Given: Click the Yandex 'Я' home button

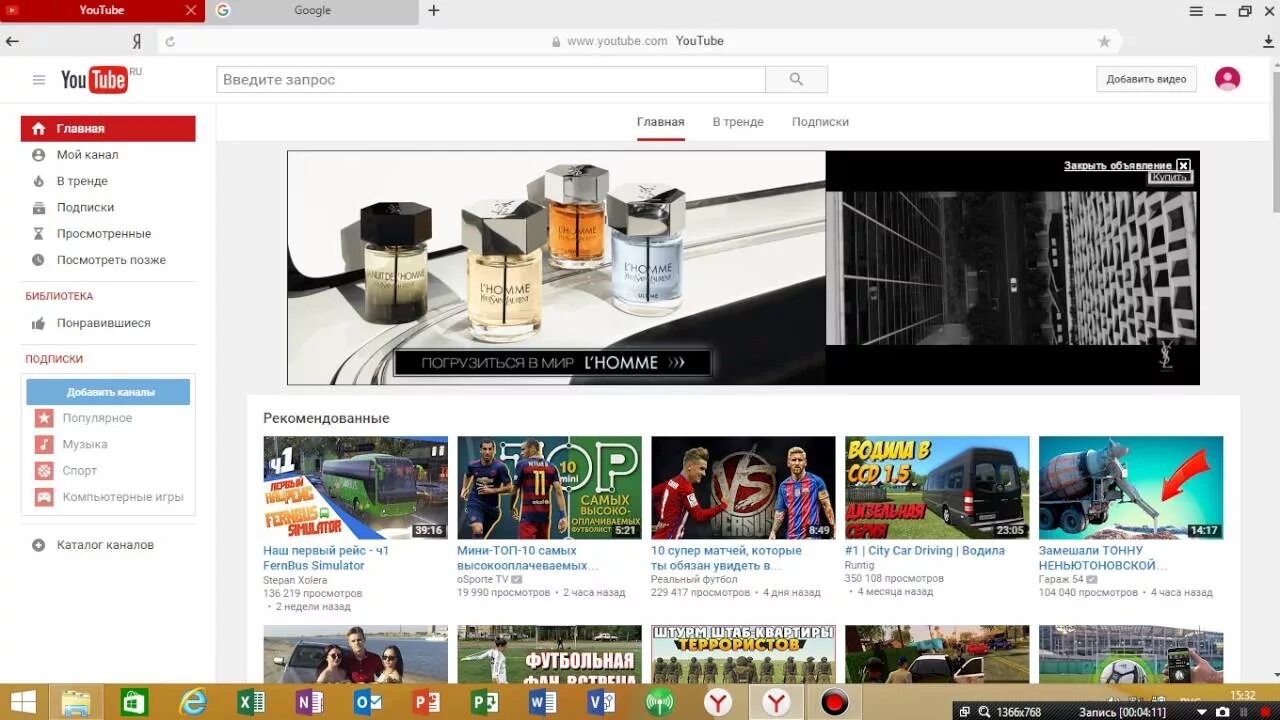Looking at the screenshot, I should pos(136,41).
